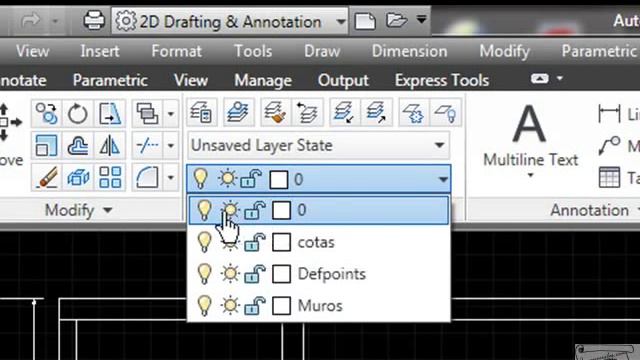The width and height of the screenshot is (640, 360).
Task: Select the Mirror tool
Action: click(x=110, y=145)
